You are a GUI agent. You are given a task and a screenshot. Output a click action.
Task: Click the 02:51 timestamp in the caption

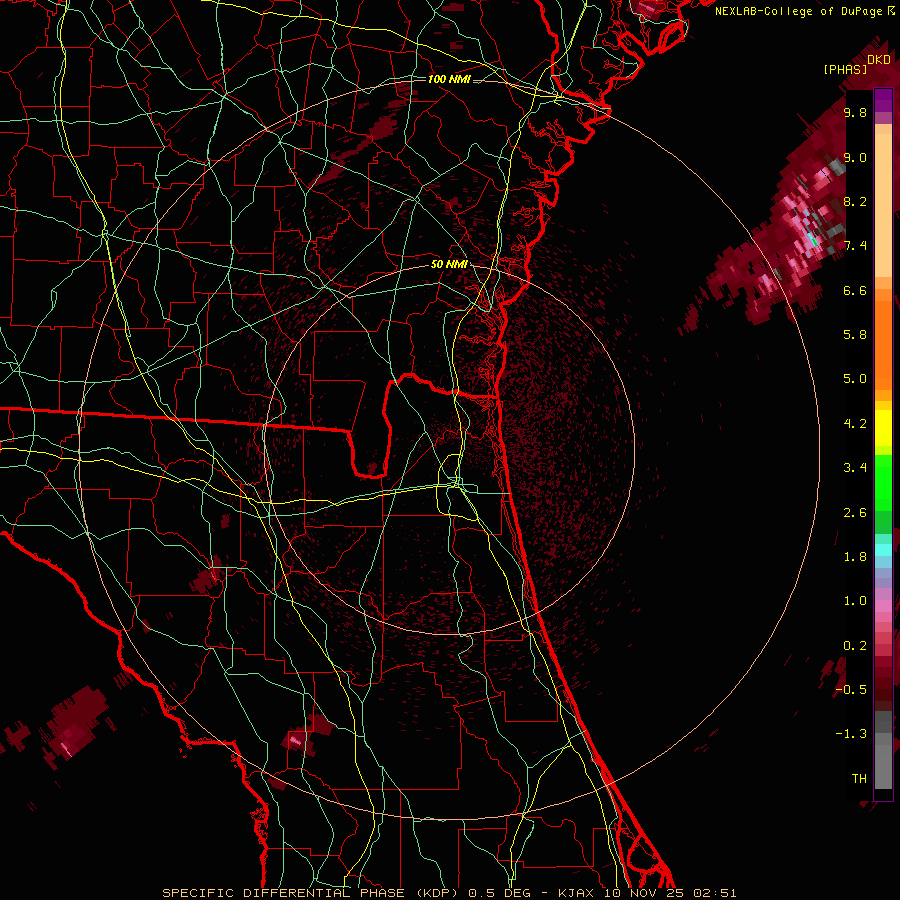pyautogui.click(x=714, y=893)
